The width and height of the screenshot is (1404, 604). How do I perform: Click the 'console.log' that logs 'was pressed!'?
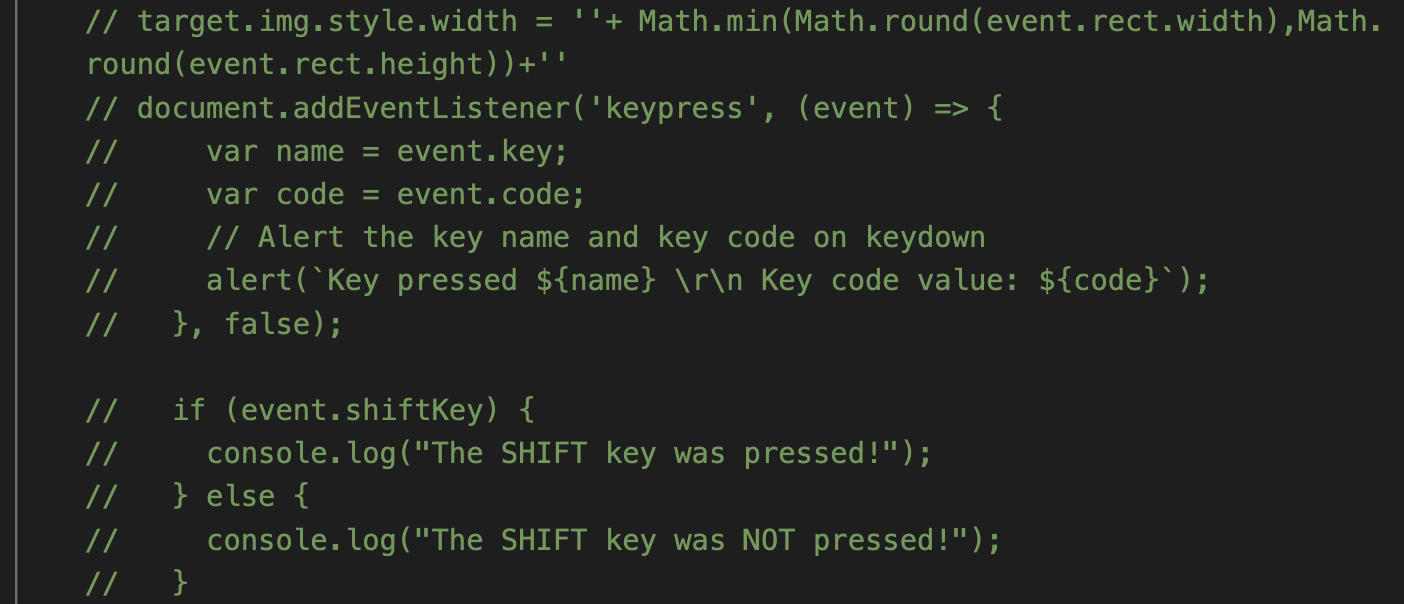tap(301, 454)
